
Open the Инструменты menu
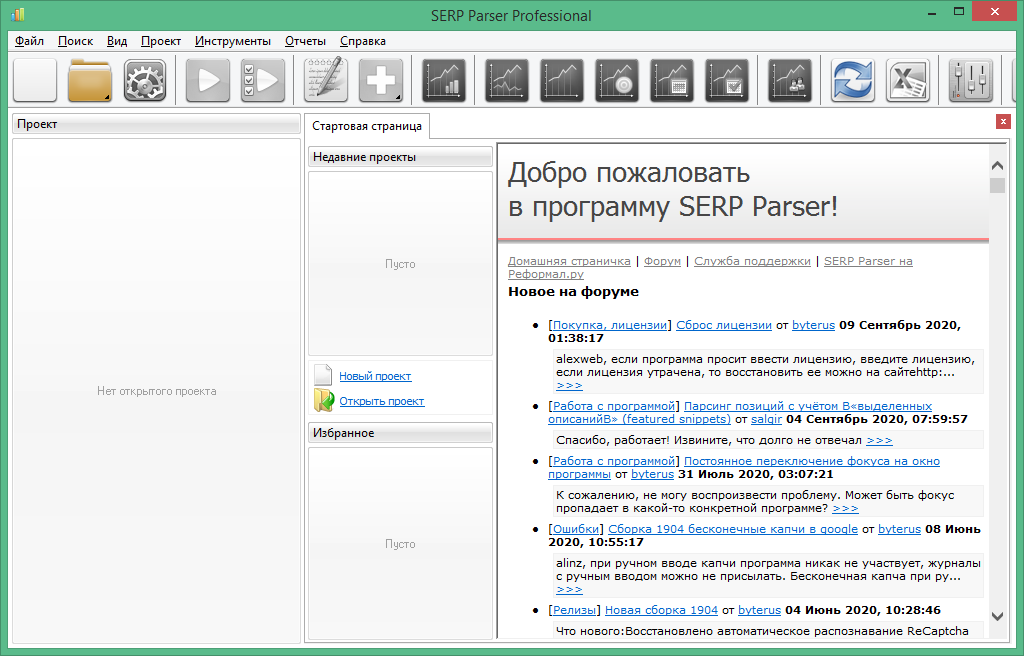[232, 41]
